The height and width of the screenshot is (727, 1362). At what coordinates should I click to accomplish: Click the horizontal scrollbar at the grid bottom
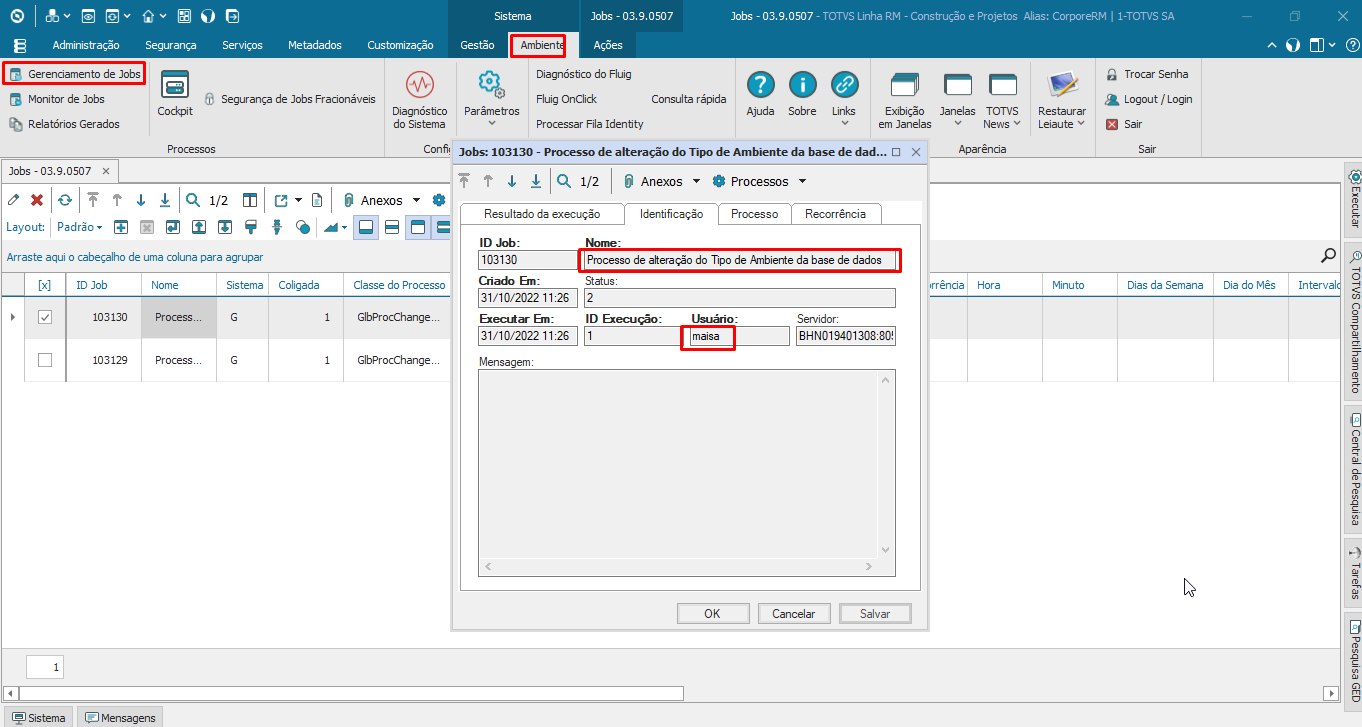(x=350, y=693)
